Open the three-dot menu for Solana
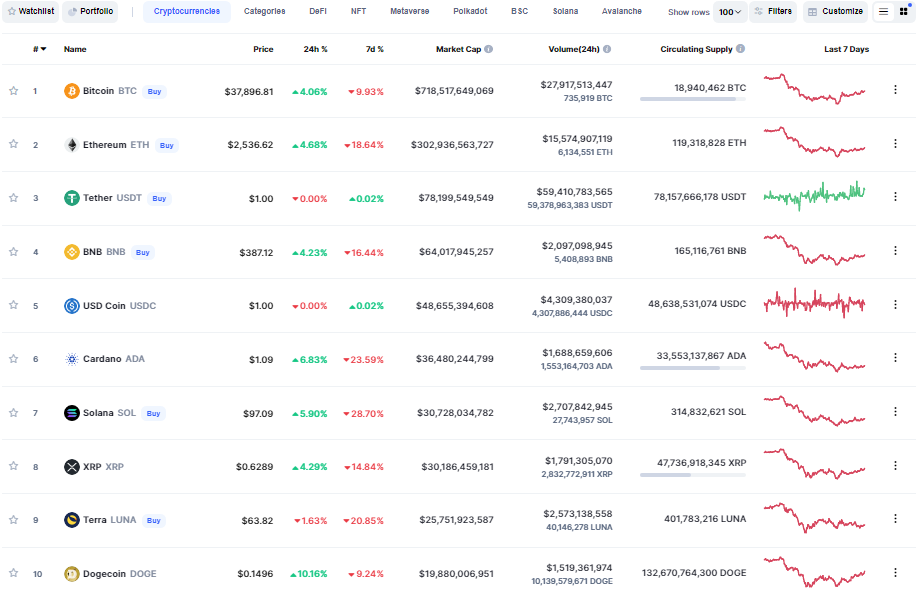The height and width of the screenshot is (597, 917). (x=895, y=412)
